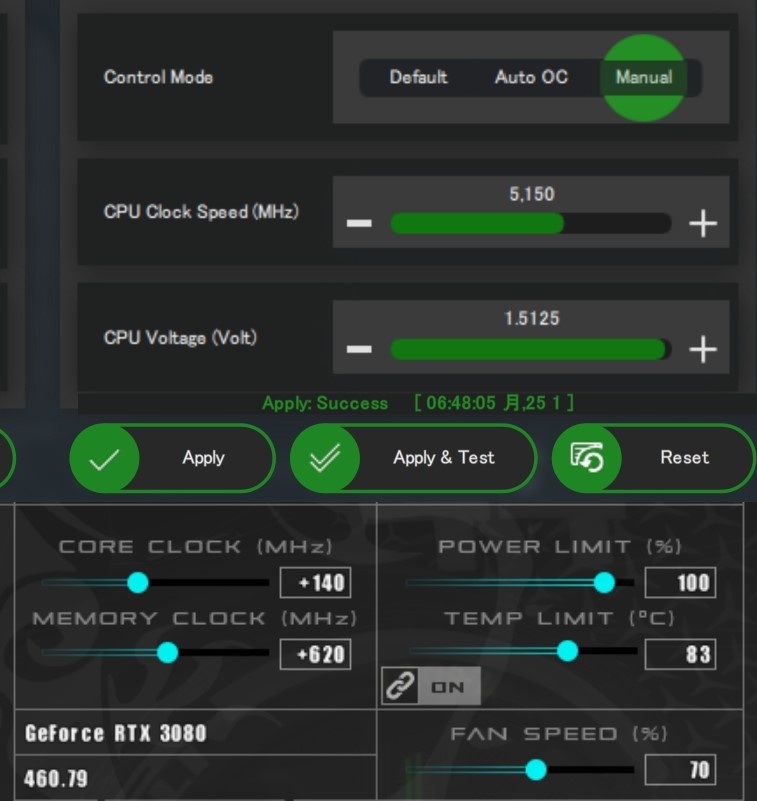Click the POWER LIMIT (%) label

point(560,547)
